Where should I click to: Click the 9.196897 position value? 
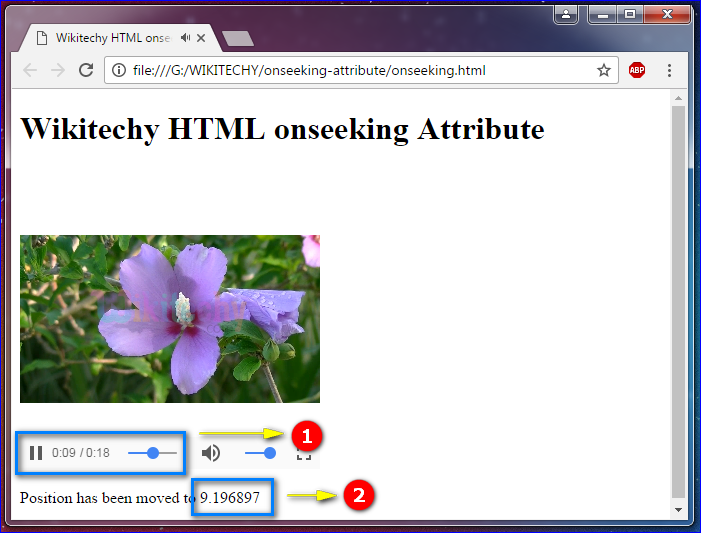click(x=230, y=498)
